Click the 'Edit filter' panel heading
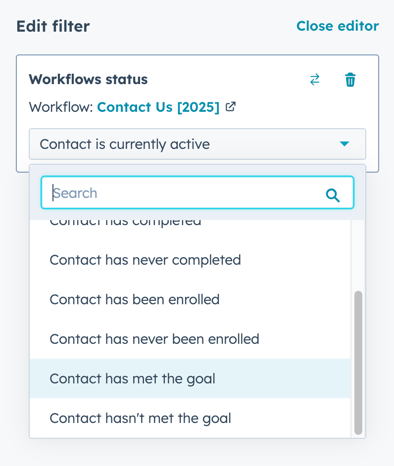394x466 pixels. 53,26
